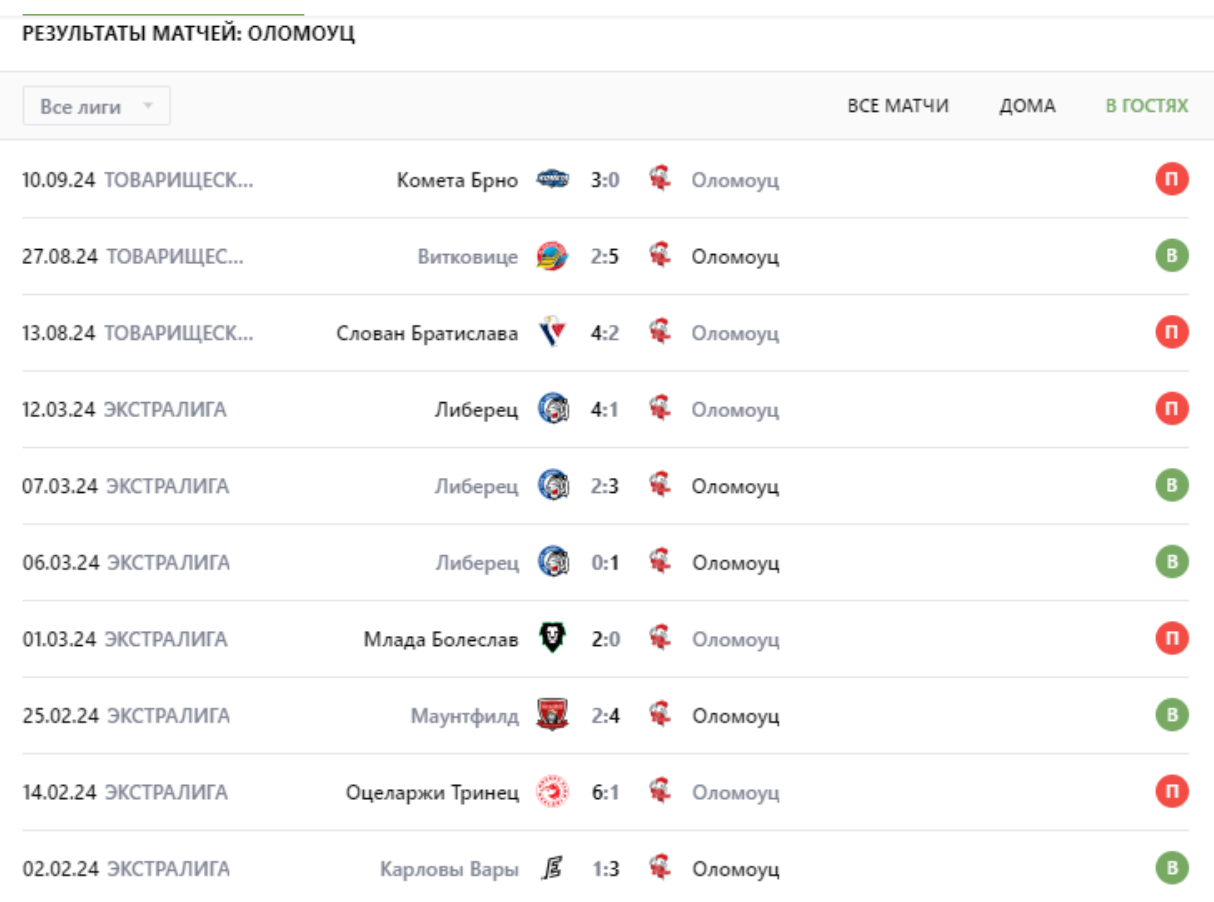1214x902 pixels.
Task: Click the Vitkovice team logo
Action: click(x=553, y=257)
